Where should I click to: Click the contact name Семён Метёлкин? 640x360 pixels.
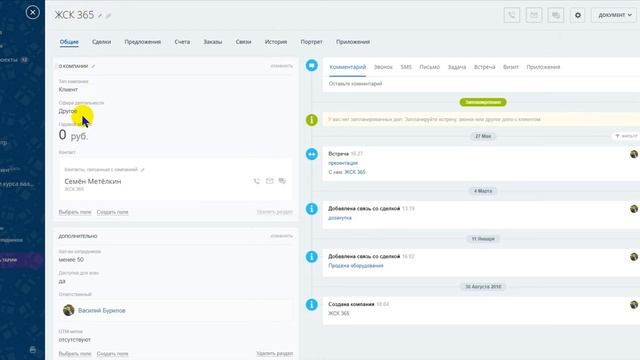coord(93,181)
